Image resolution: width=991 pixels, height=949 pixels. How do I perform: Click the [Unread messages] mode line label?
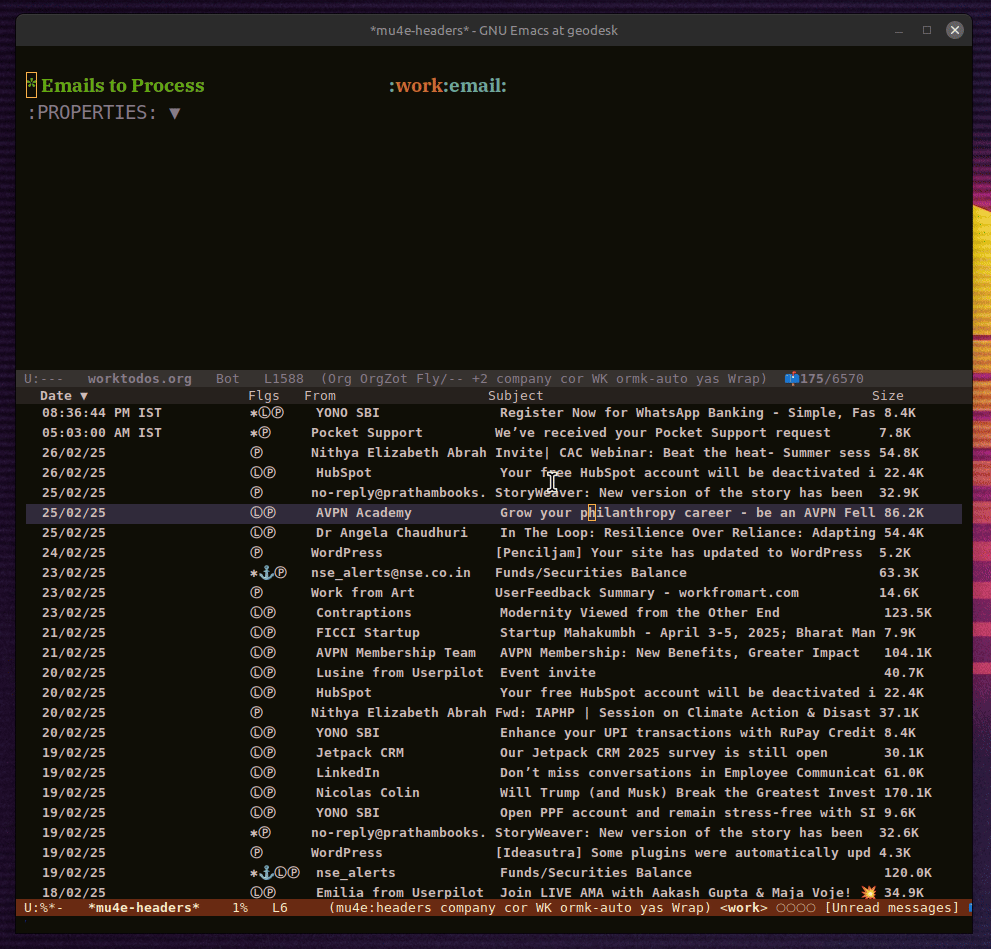coord(891,907)
